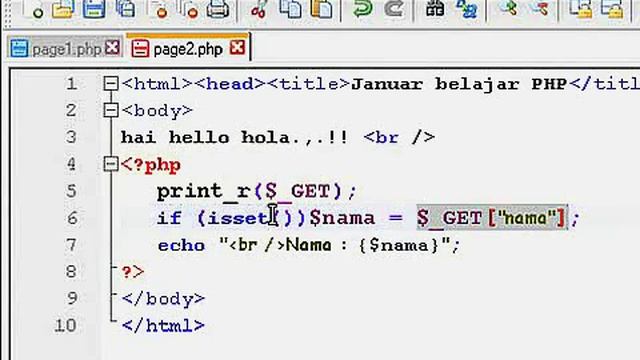The height and width of the screenshot is (360, 640).
Task: Cut selection with the scissors icon
Action: 259,8
